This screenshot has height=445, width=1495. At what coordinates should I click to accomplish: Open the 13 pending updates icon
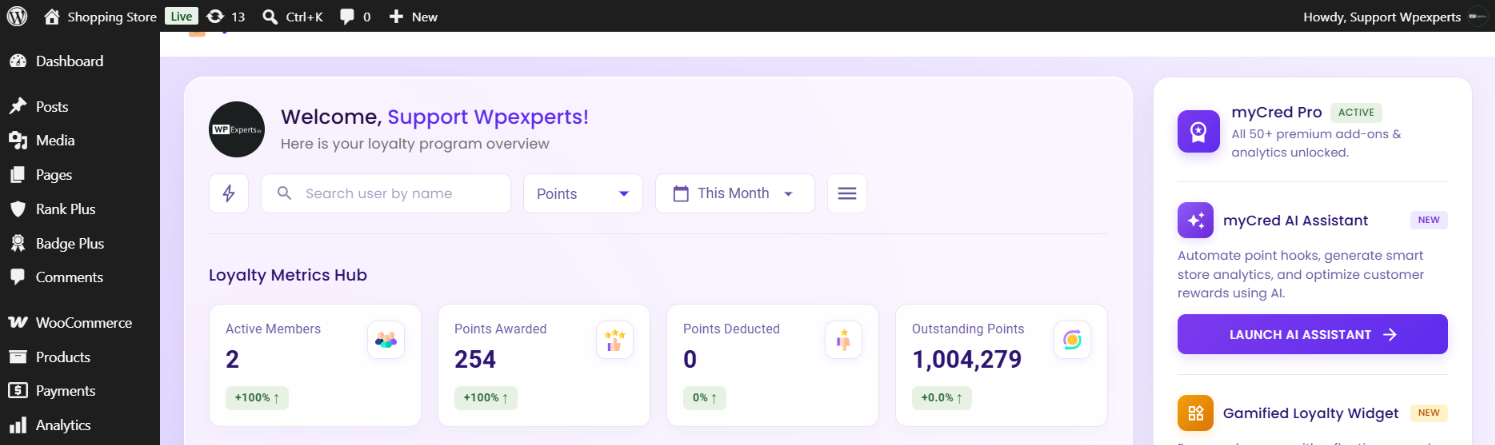[225, 16]
